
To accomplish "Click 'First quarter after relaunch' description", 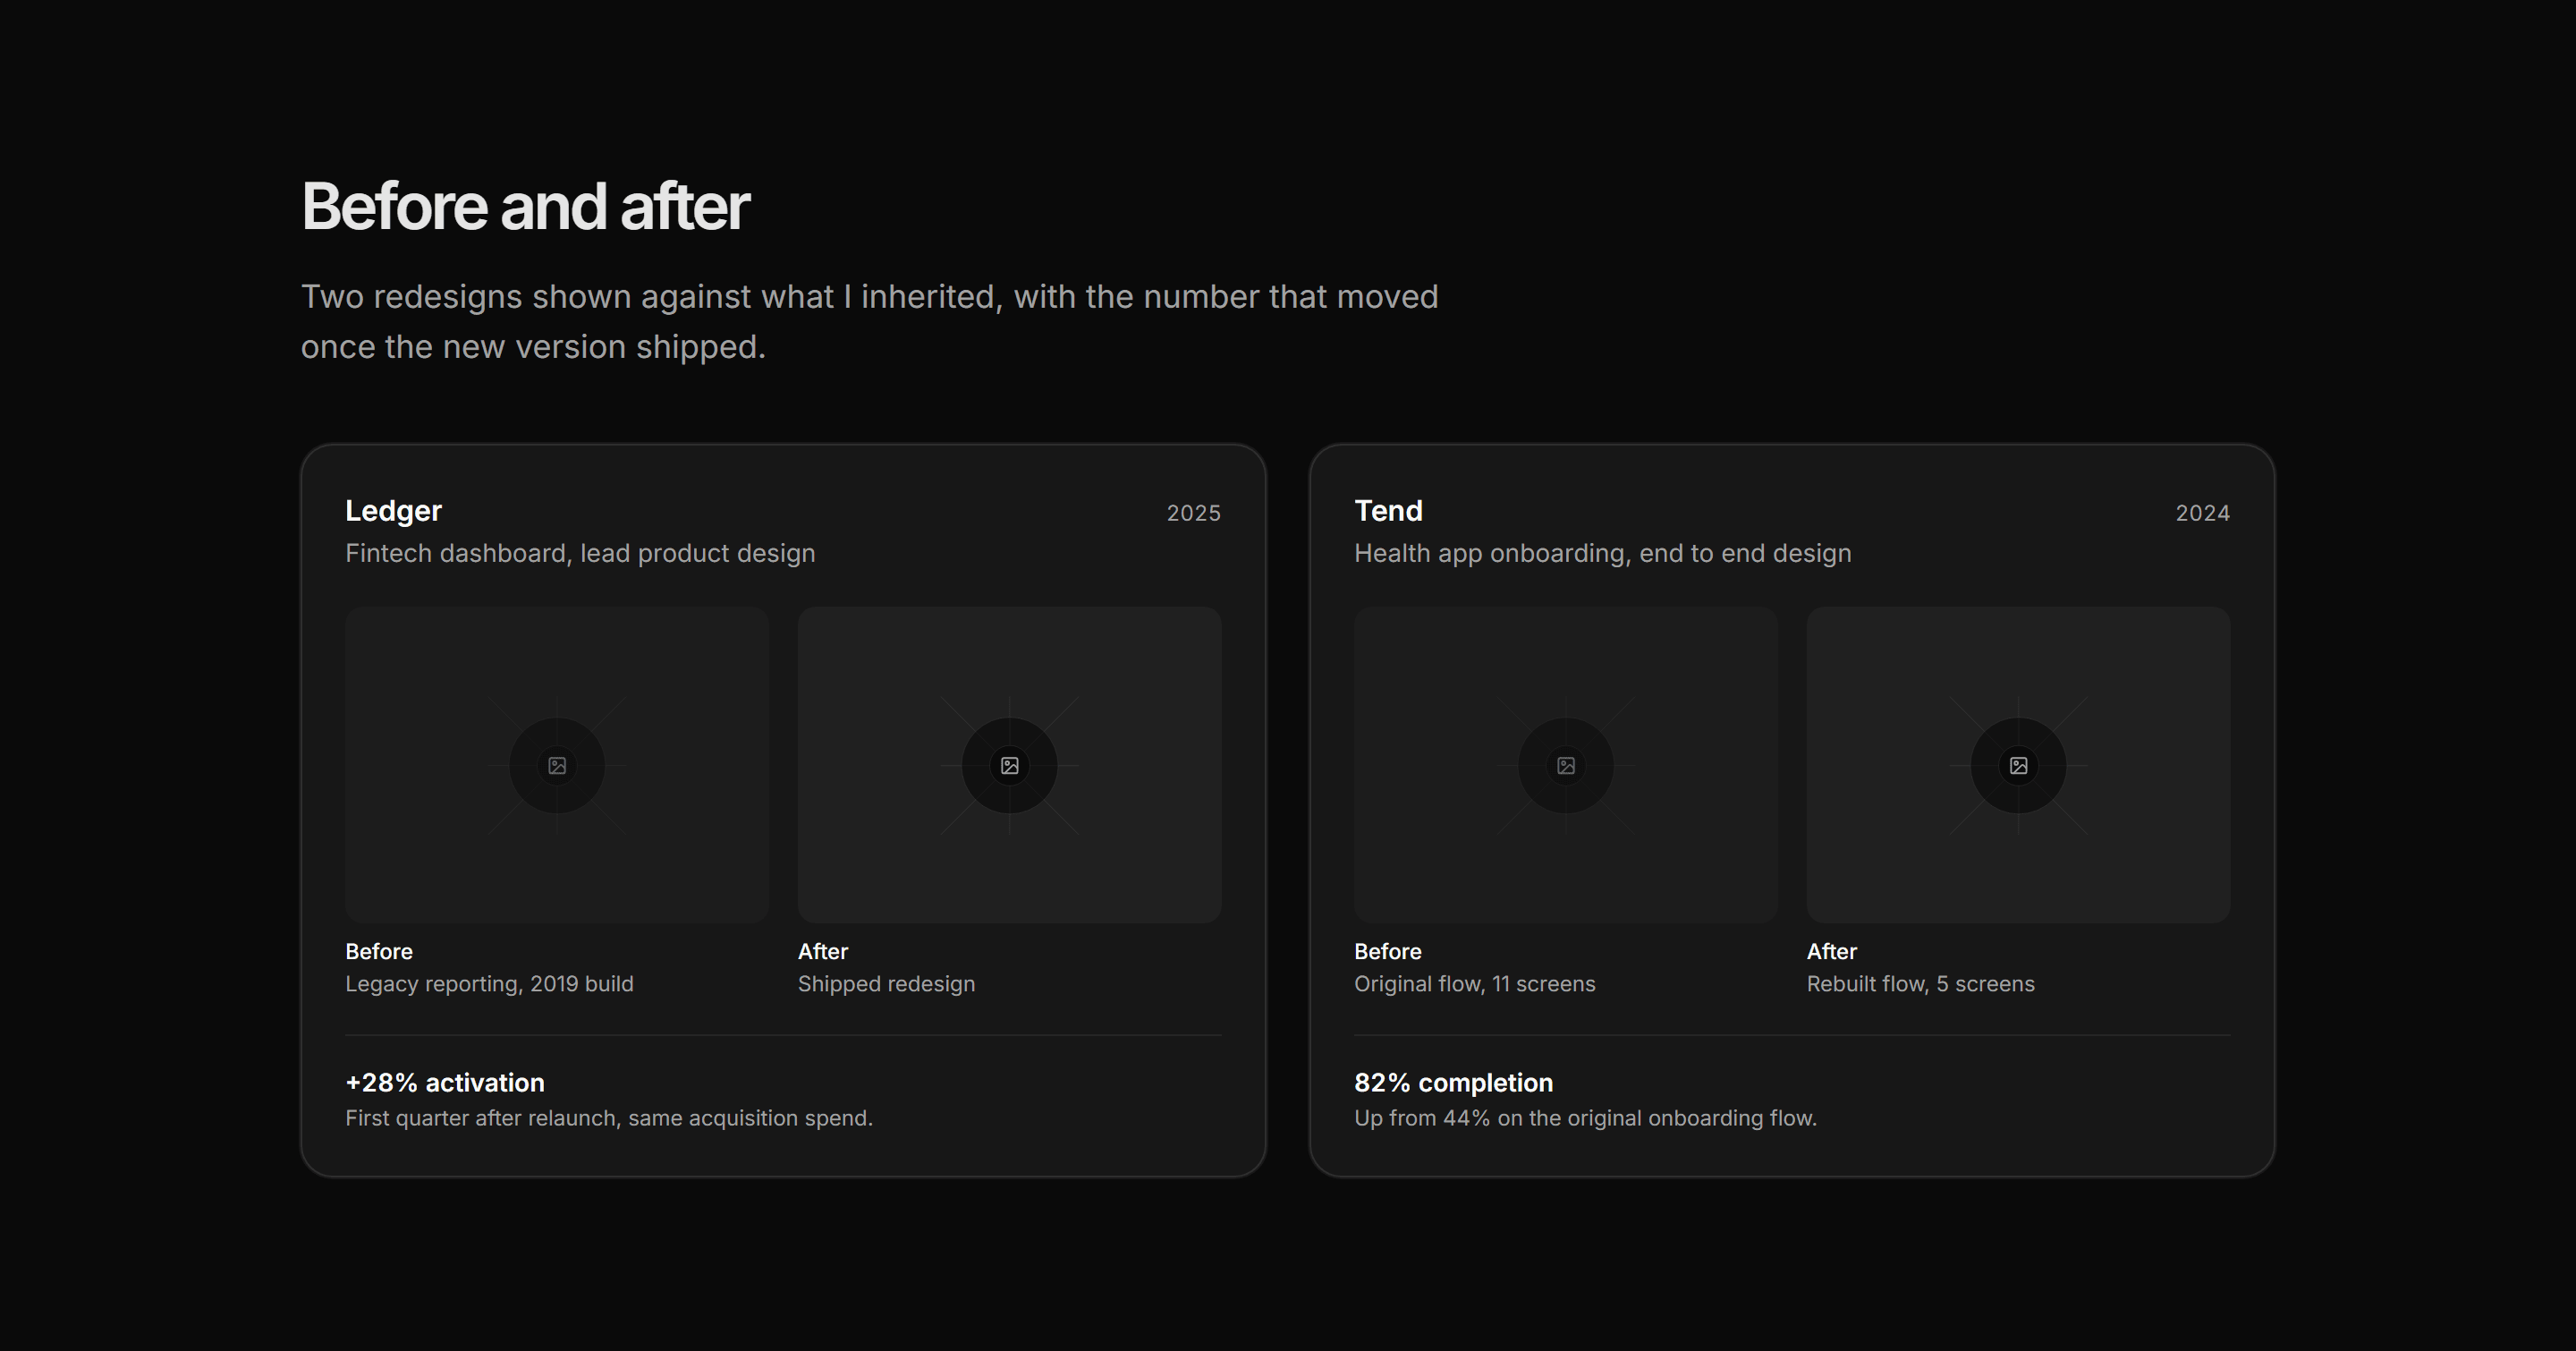I will click(609, 1118).
